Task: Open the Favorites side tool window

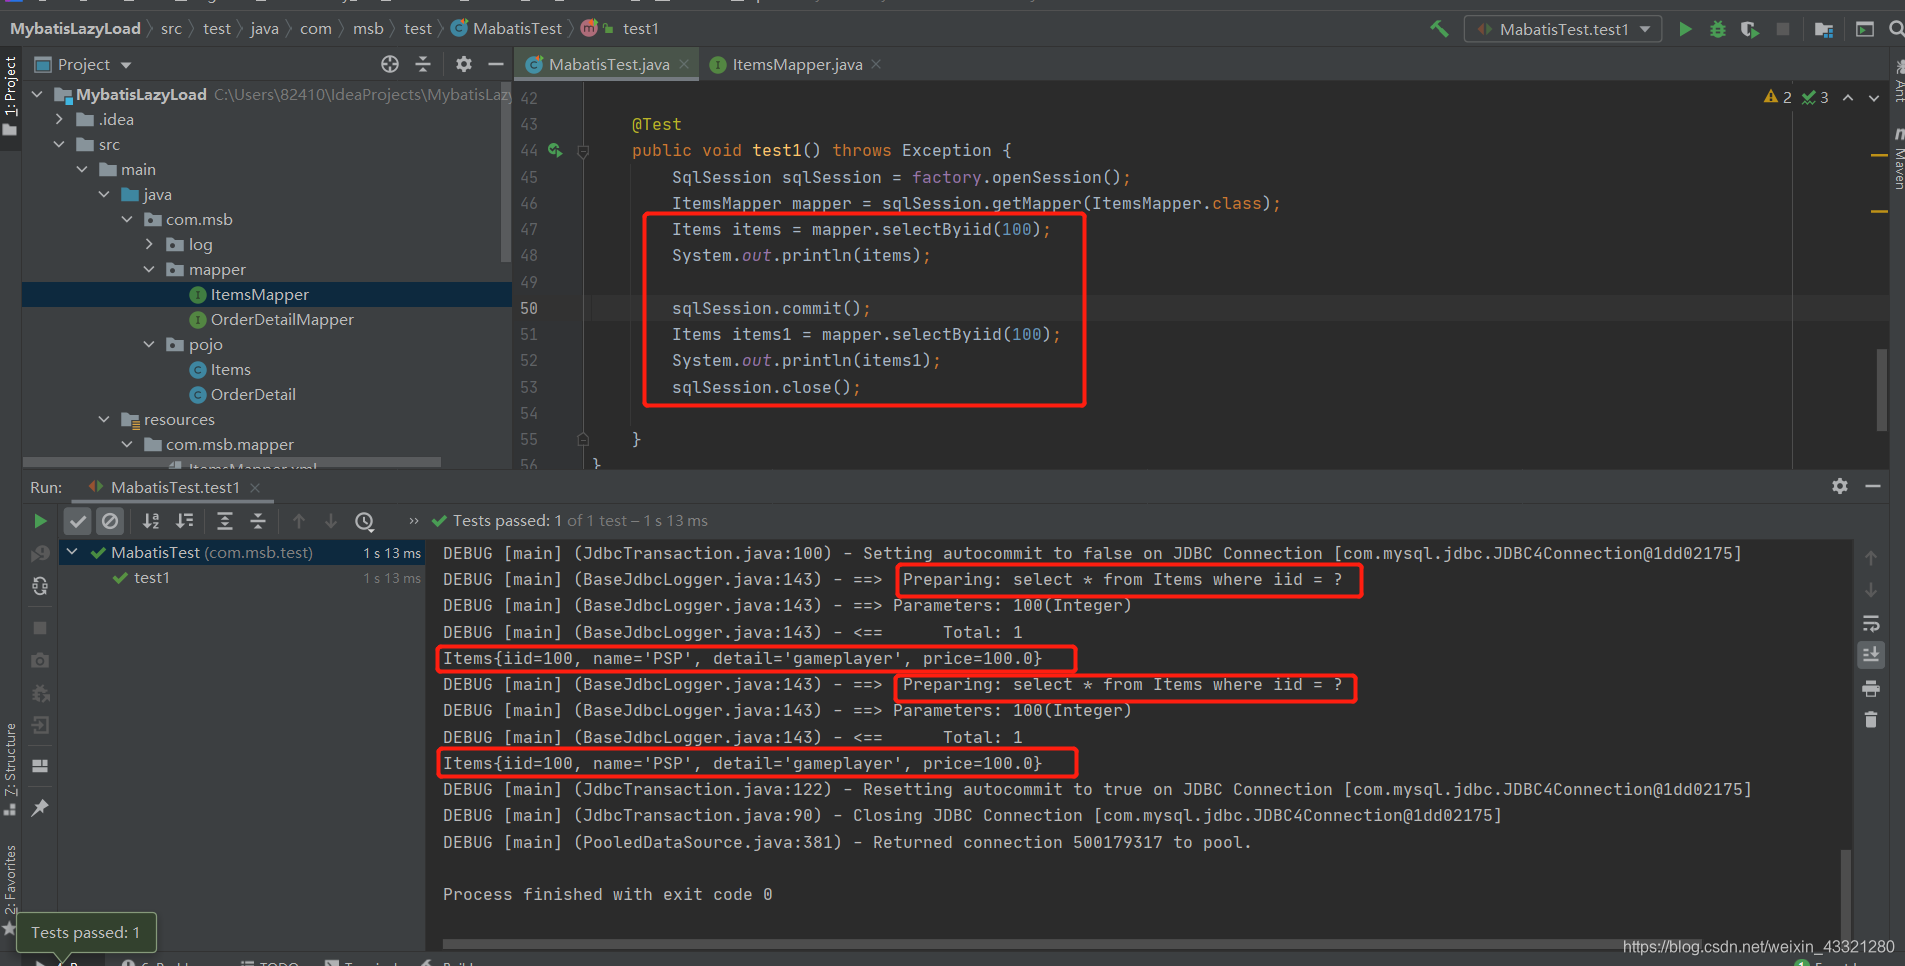Action: [x=10, y=890]
